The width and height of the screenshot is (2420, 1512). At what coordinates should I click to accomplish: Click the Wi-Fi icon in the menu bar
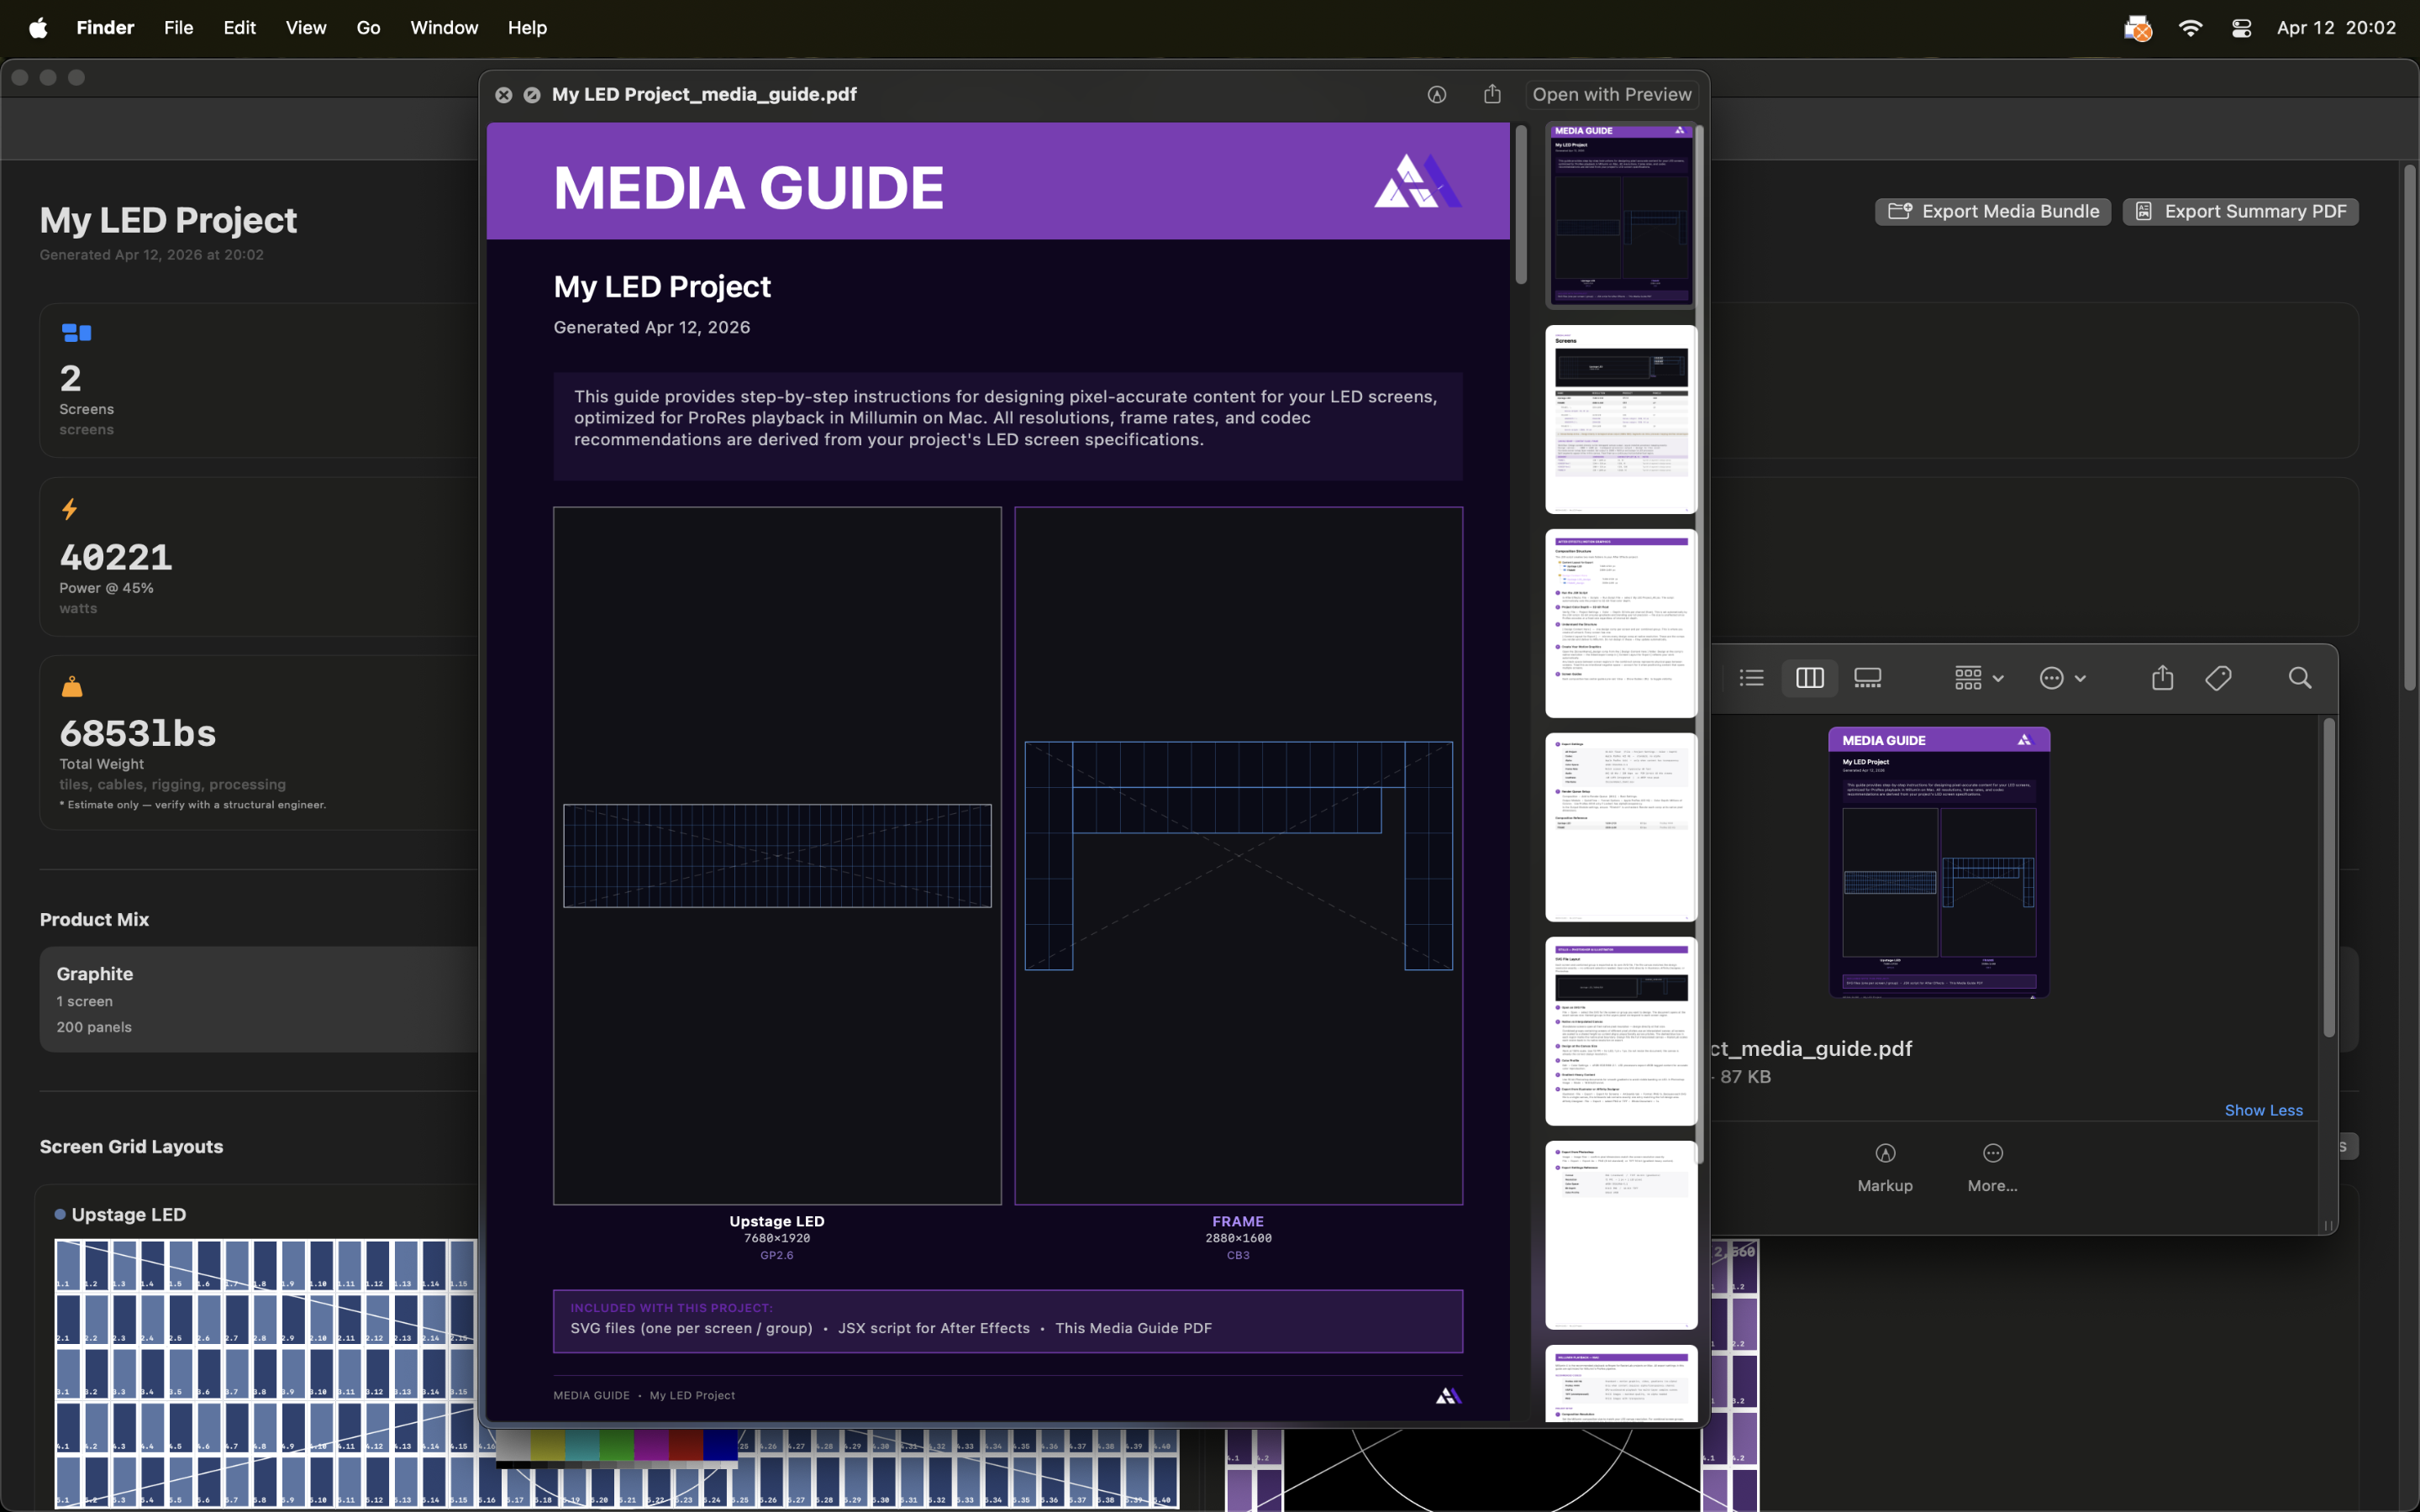tap(2191, 27)
